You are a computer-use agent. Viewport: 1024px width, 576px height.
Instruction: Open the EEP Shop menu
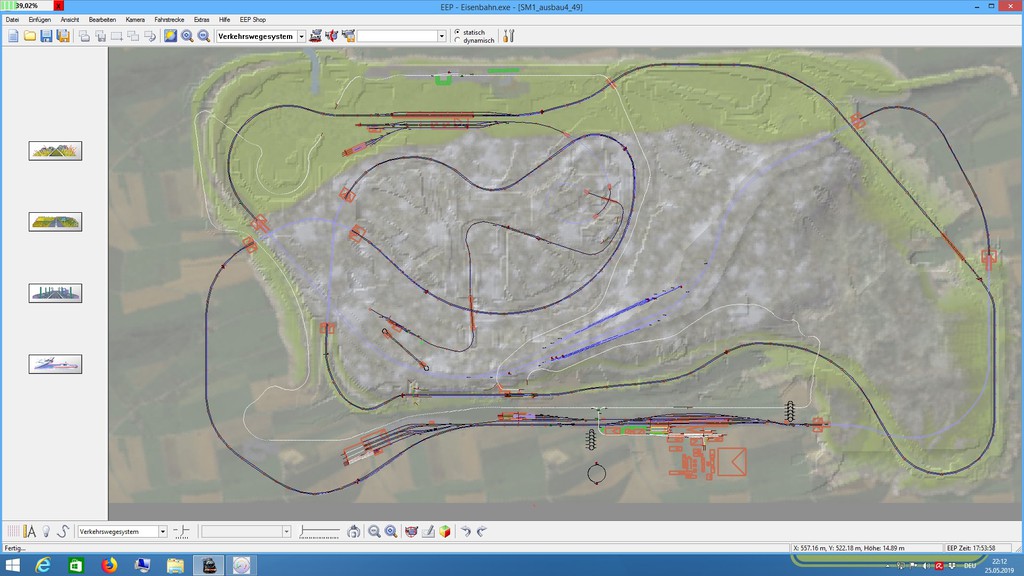pos(253,20)
